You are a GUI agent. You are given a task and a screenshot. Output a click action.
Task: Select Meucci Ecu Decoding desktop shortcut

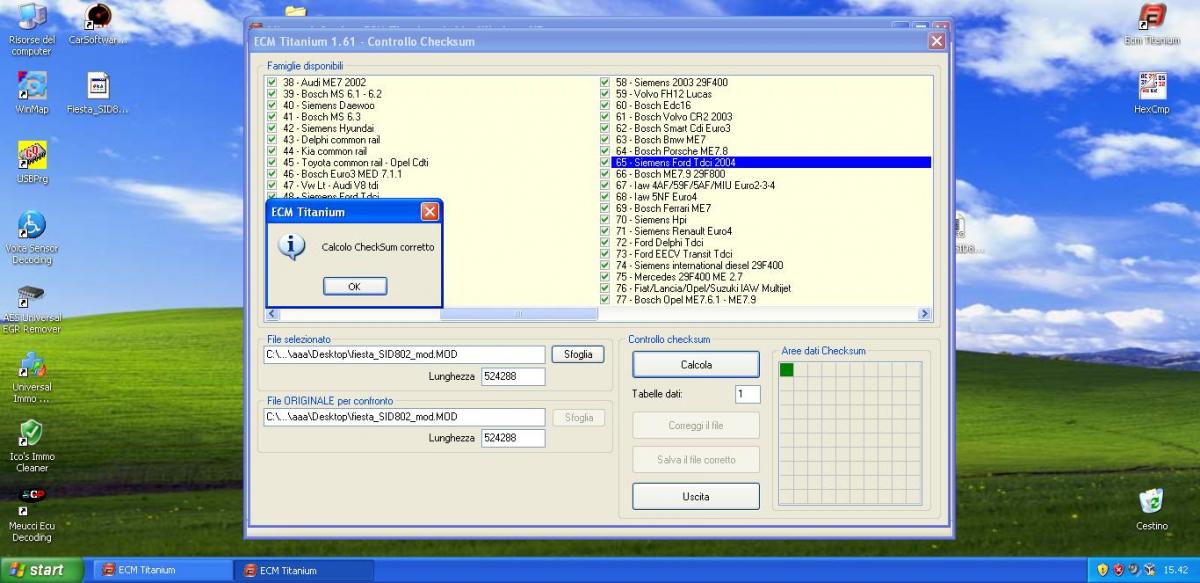[x=31, y=515]
